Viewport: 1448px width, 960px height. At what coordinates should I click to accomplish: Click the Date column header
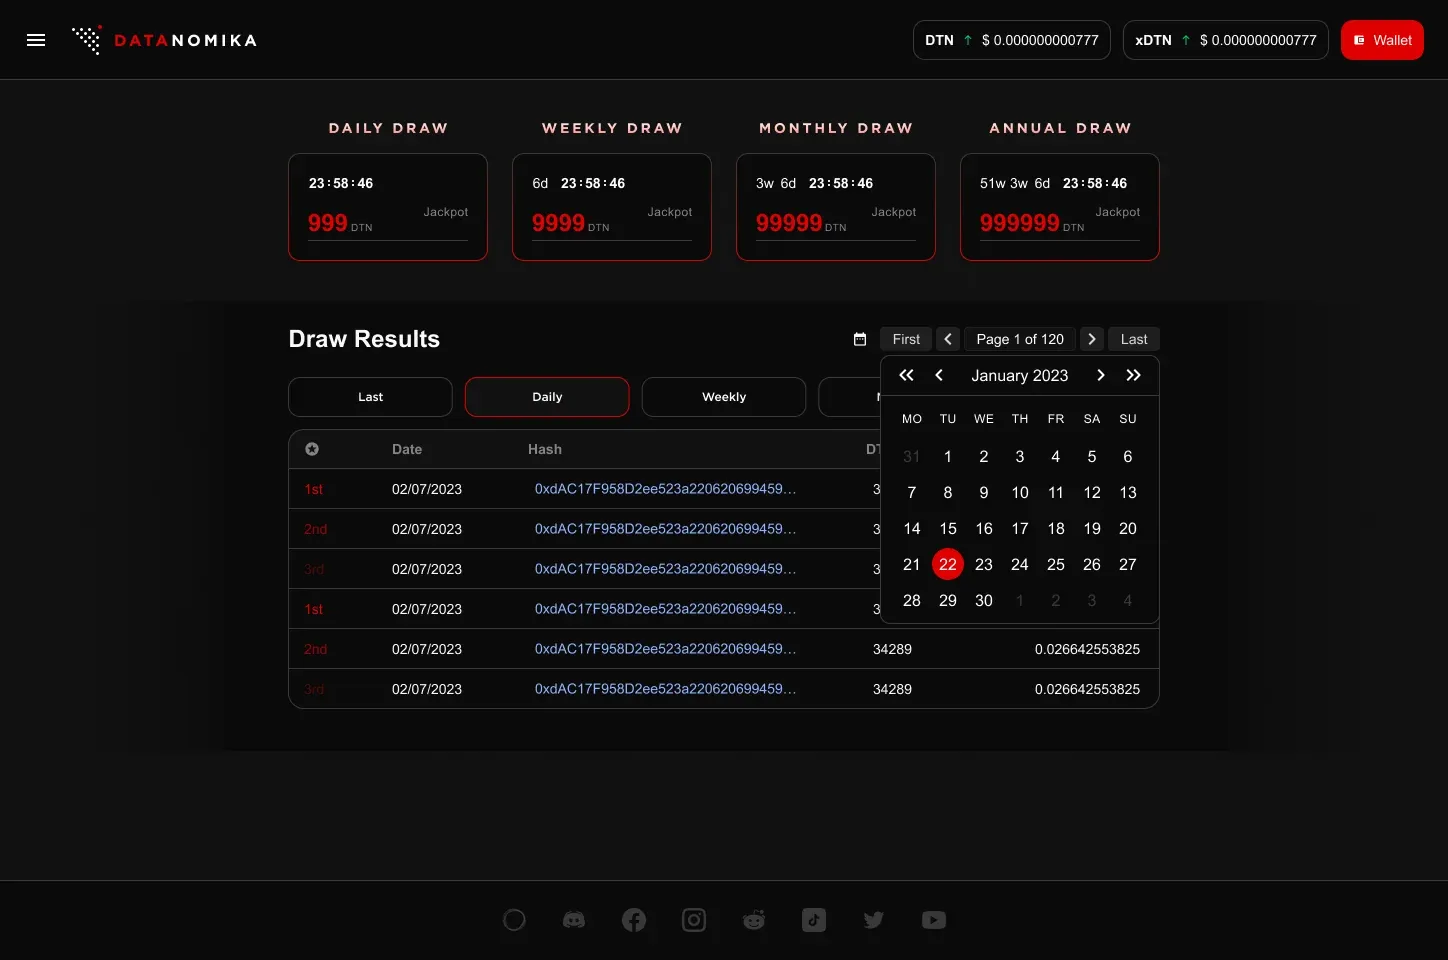pos(407,449)
